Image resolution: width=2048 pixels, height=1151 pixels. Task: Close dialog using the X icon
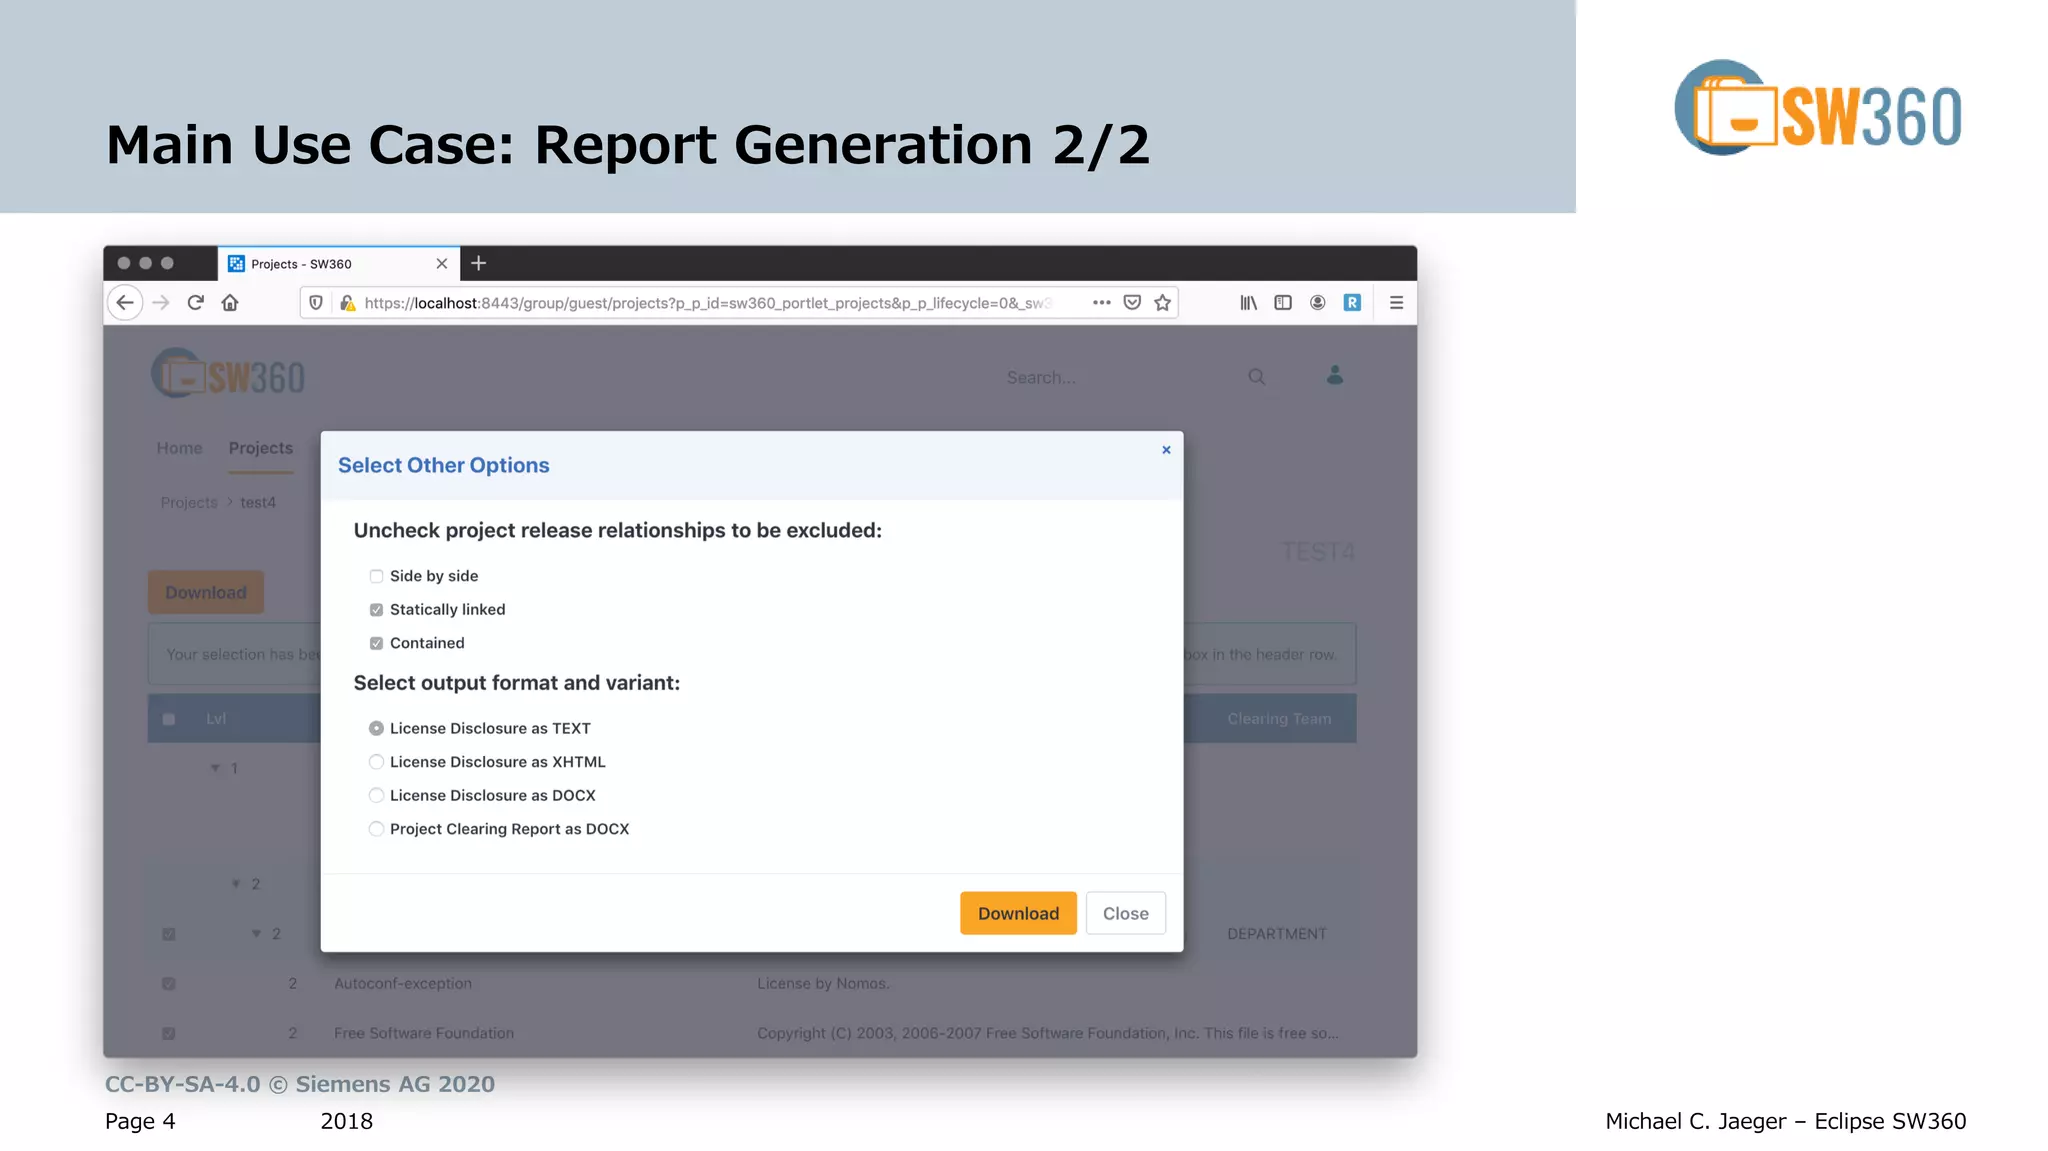pyautogui.click(x=1166, y=450)
